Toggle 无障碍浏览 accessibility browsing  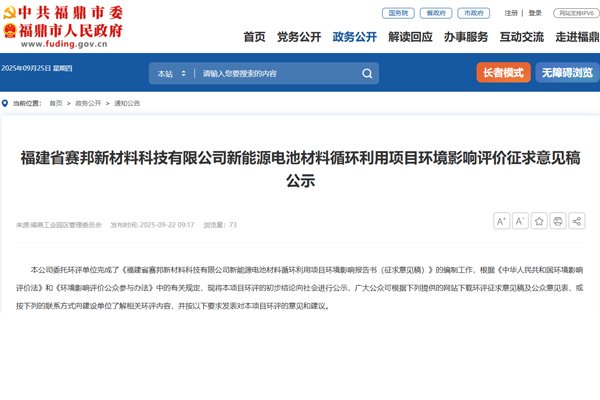567,73
